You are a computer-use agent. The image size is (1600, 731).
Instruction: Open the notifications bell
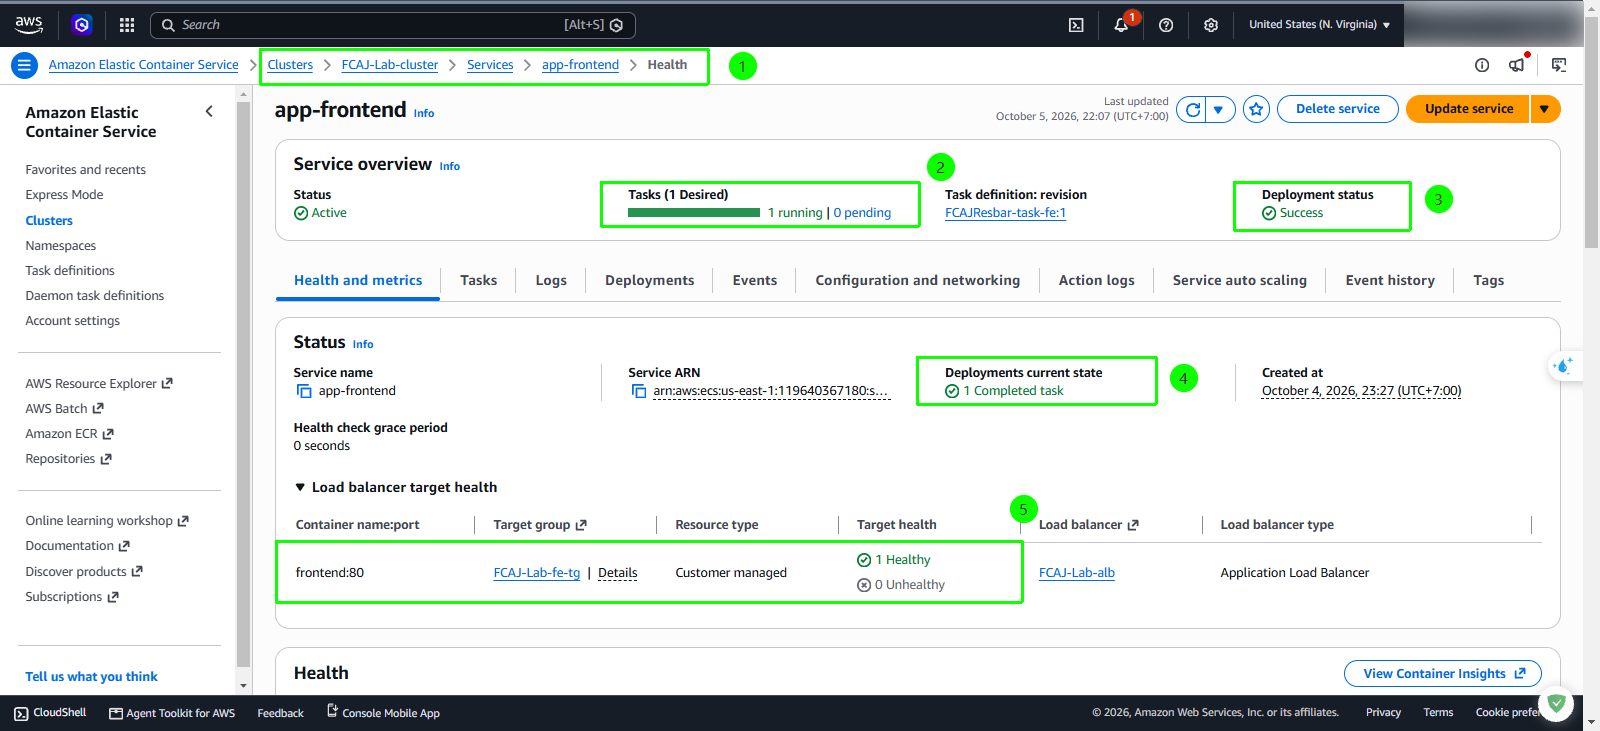point(1121,25)
